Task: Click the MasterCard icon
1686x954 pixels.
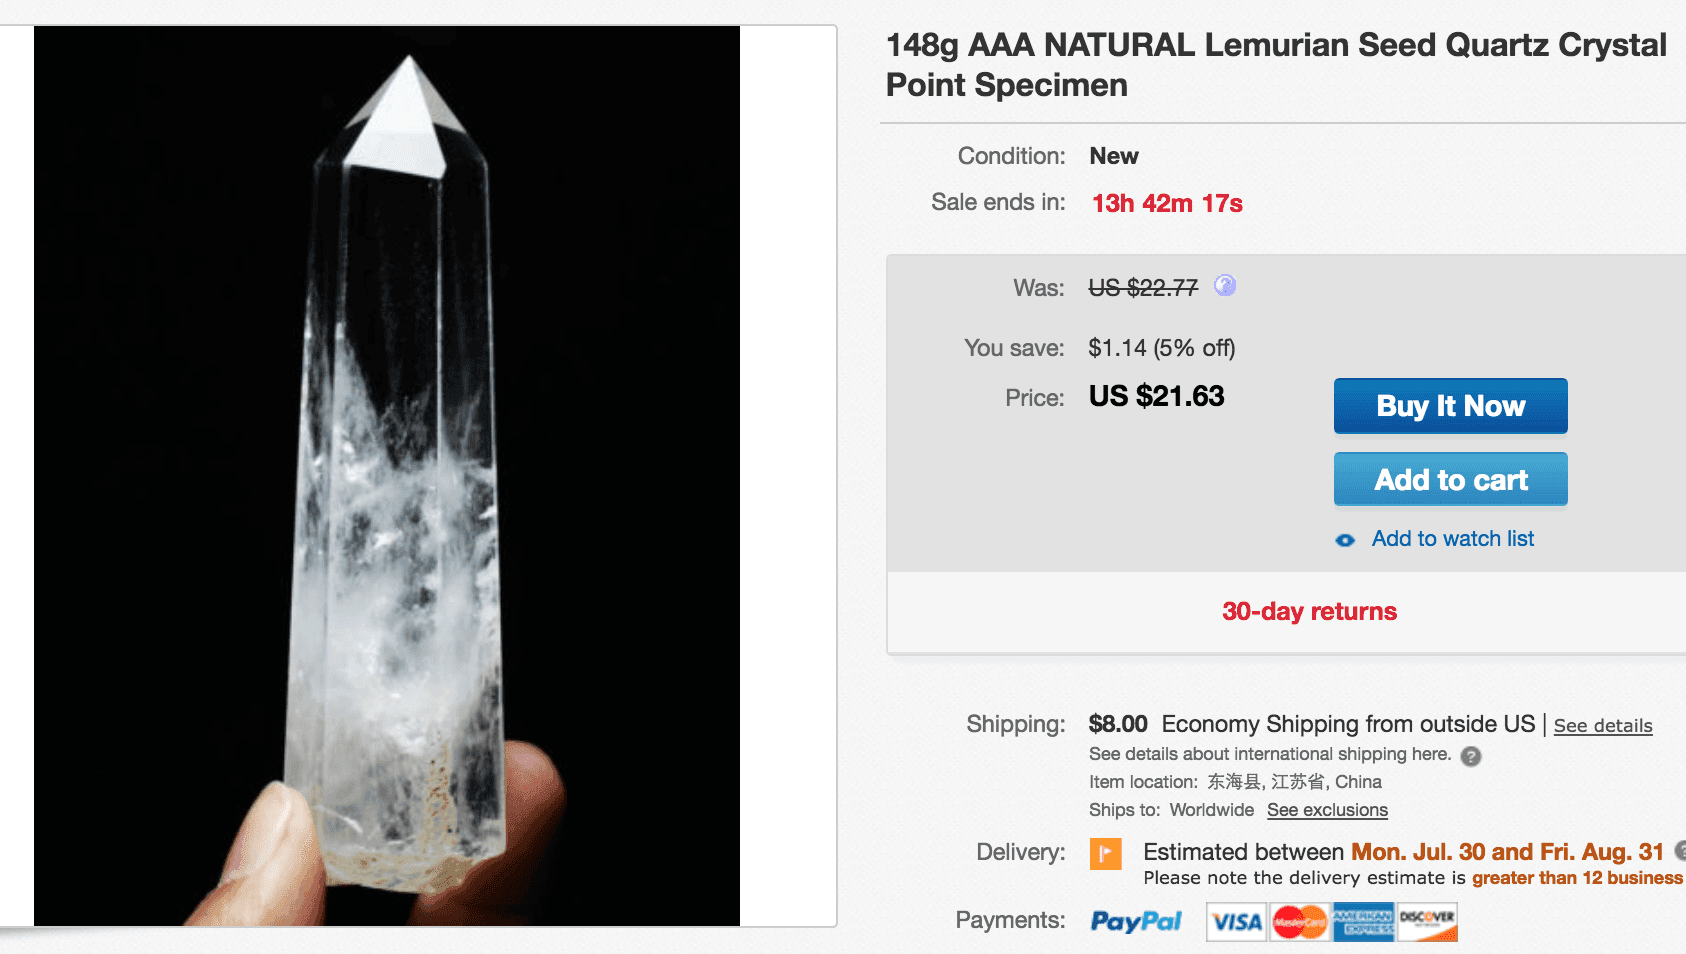Action: coord(1300,922)
